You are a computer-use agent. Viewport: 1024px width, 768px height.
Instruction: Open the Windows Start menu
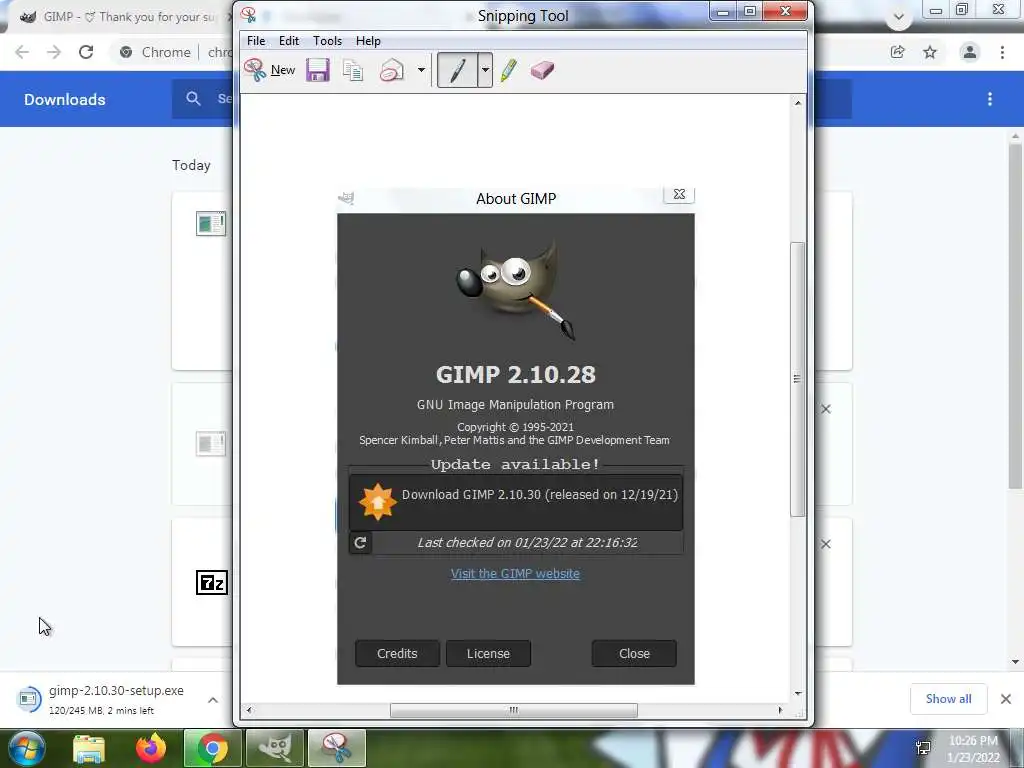(x=27, y=748)
